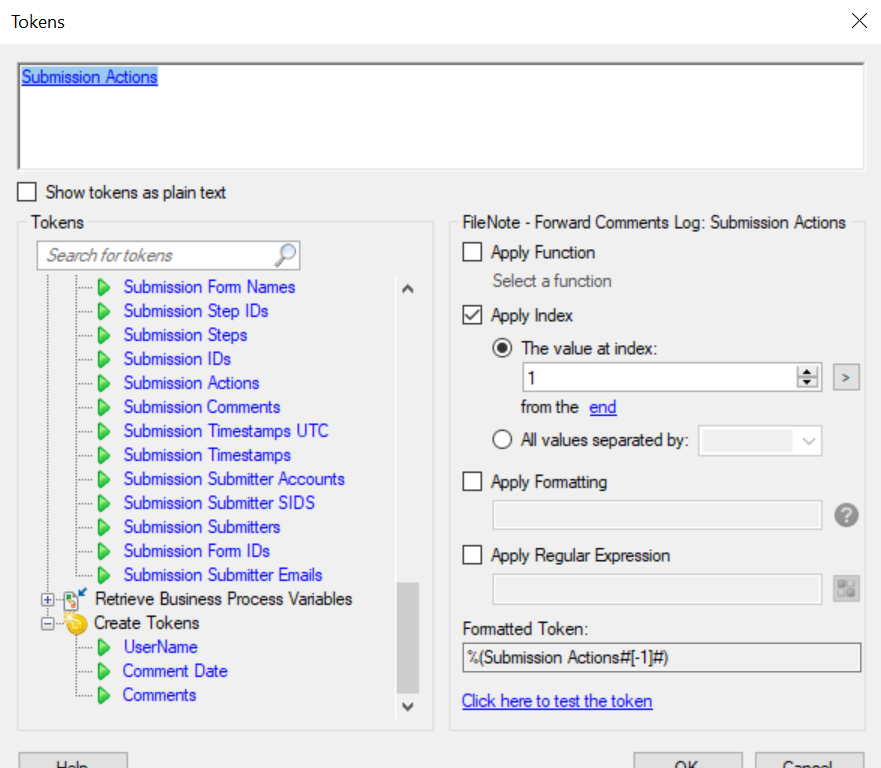The width and height of the screenshot is (881, 768).
Task: Click the Create Tokens coin icon
Action: 75,623
